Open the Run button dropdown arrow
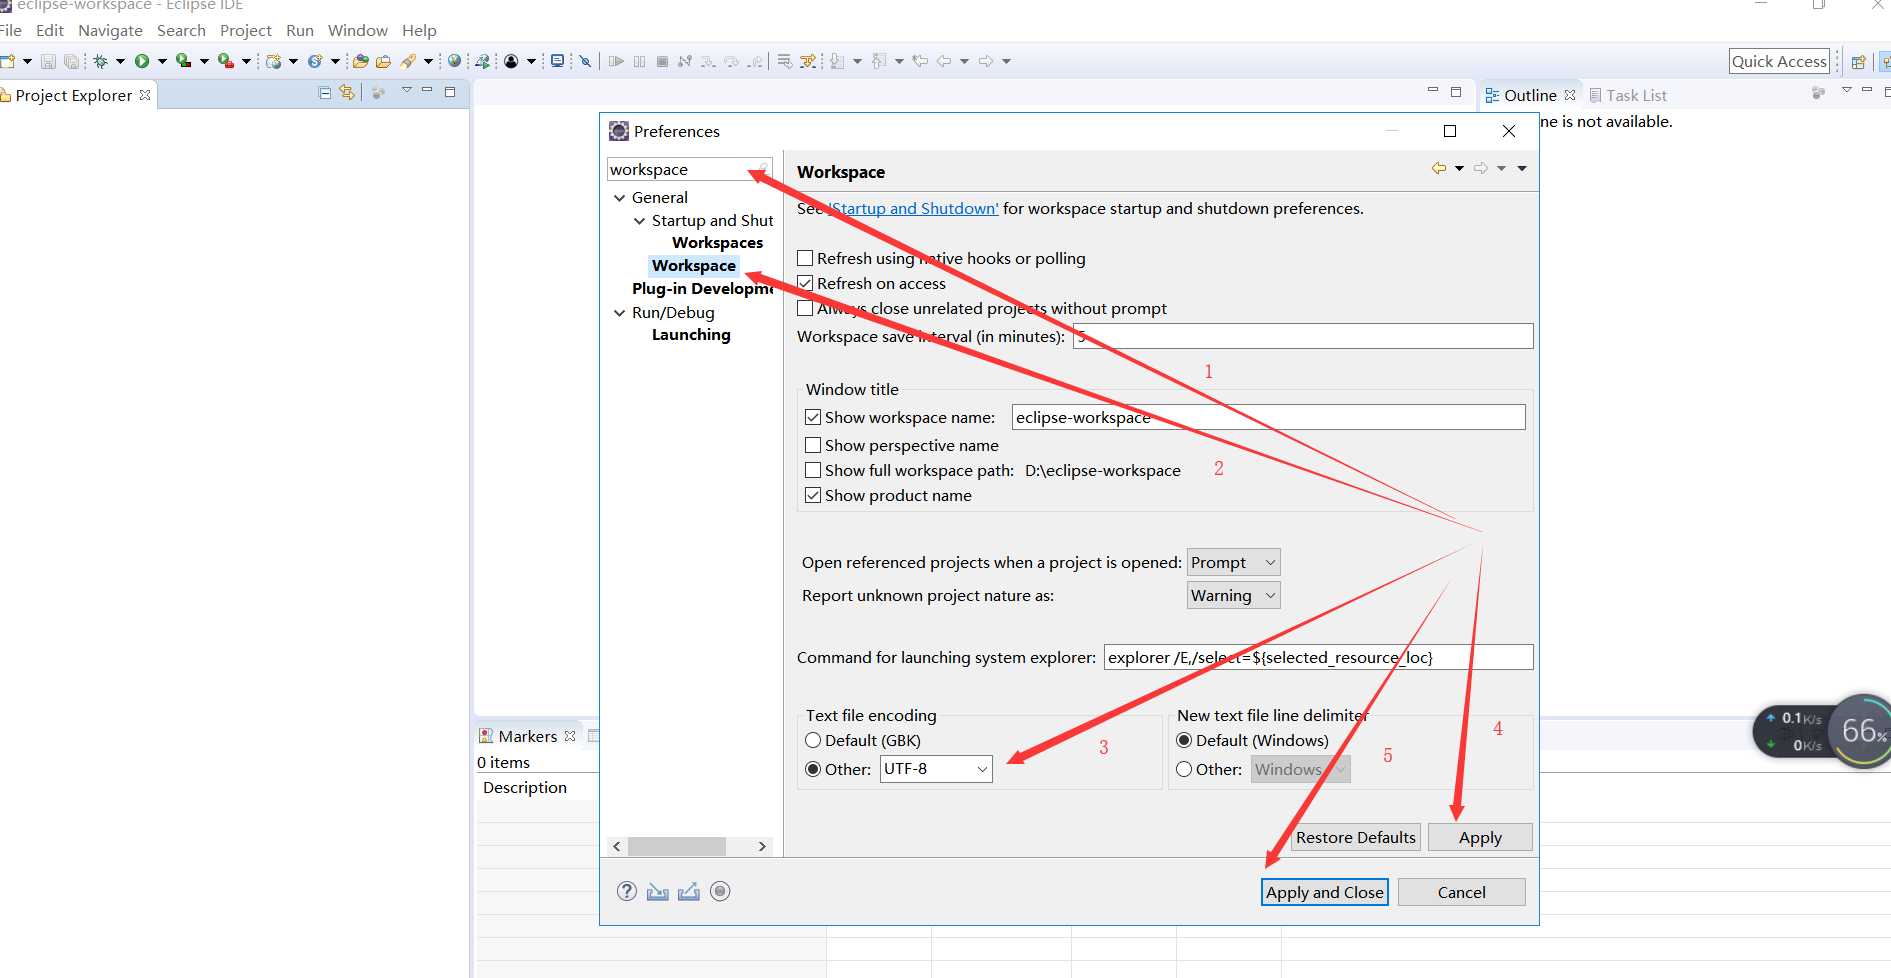1891x978 pixels. point(162,61)
